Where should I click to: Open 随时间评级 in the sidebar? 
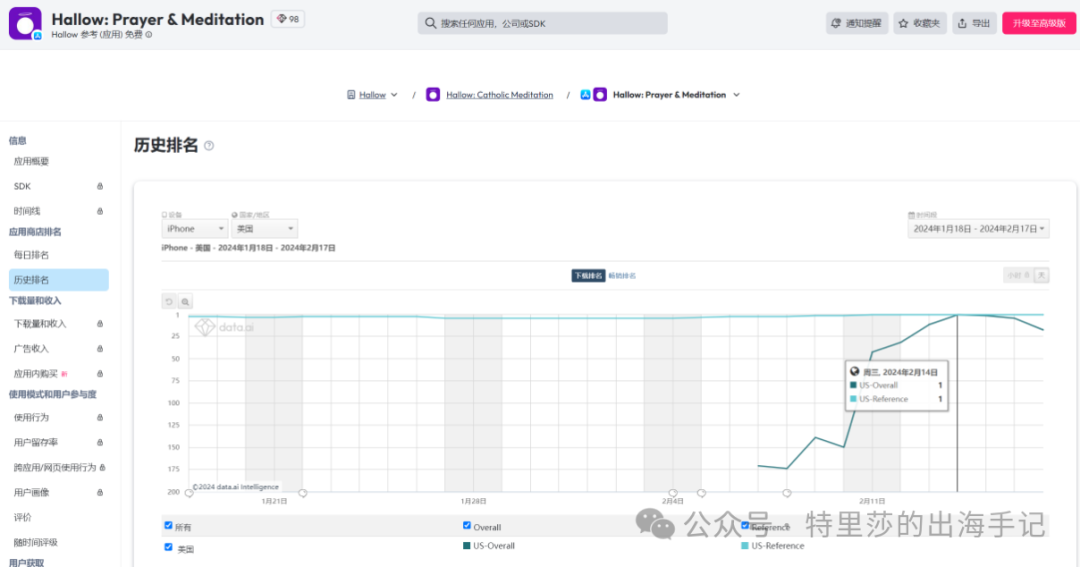tap(36, 542)
